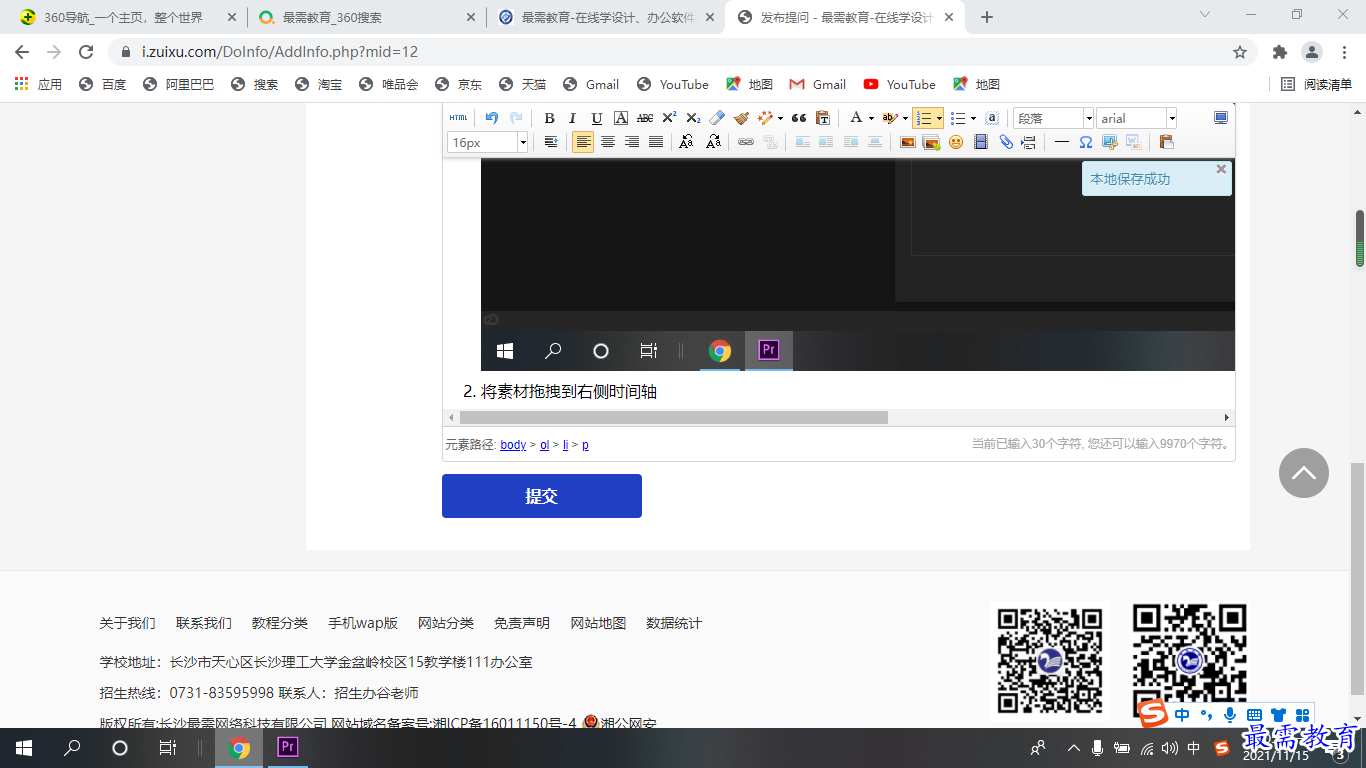
Task: Click ol in element path
Action: (545, 445)
